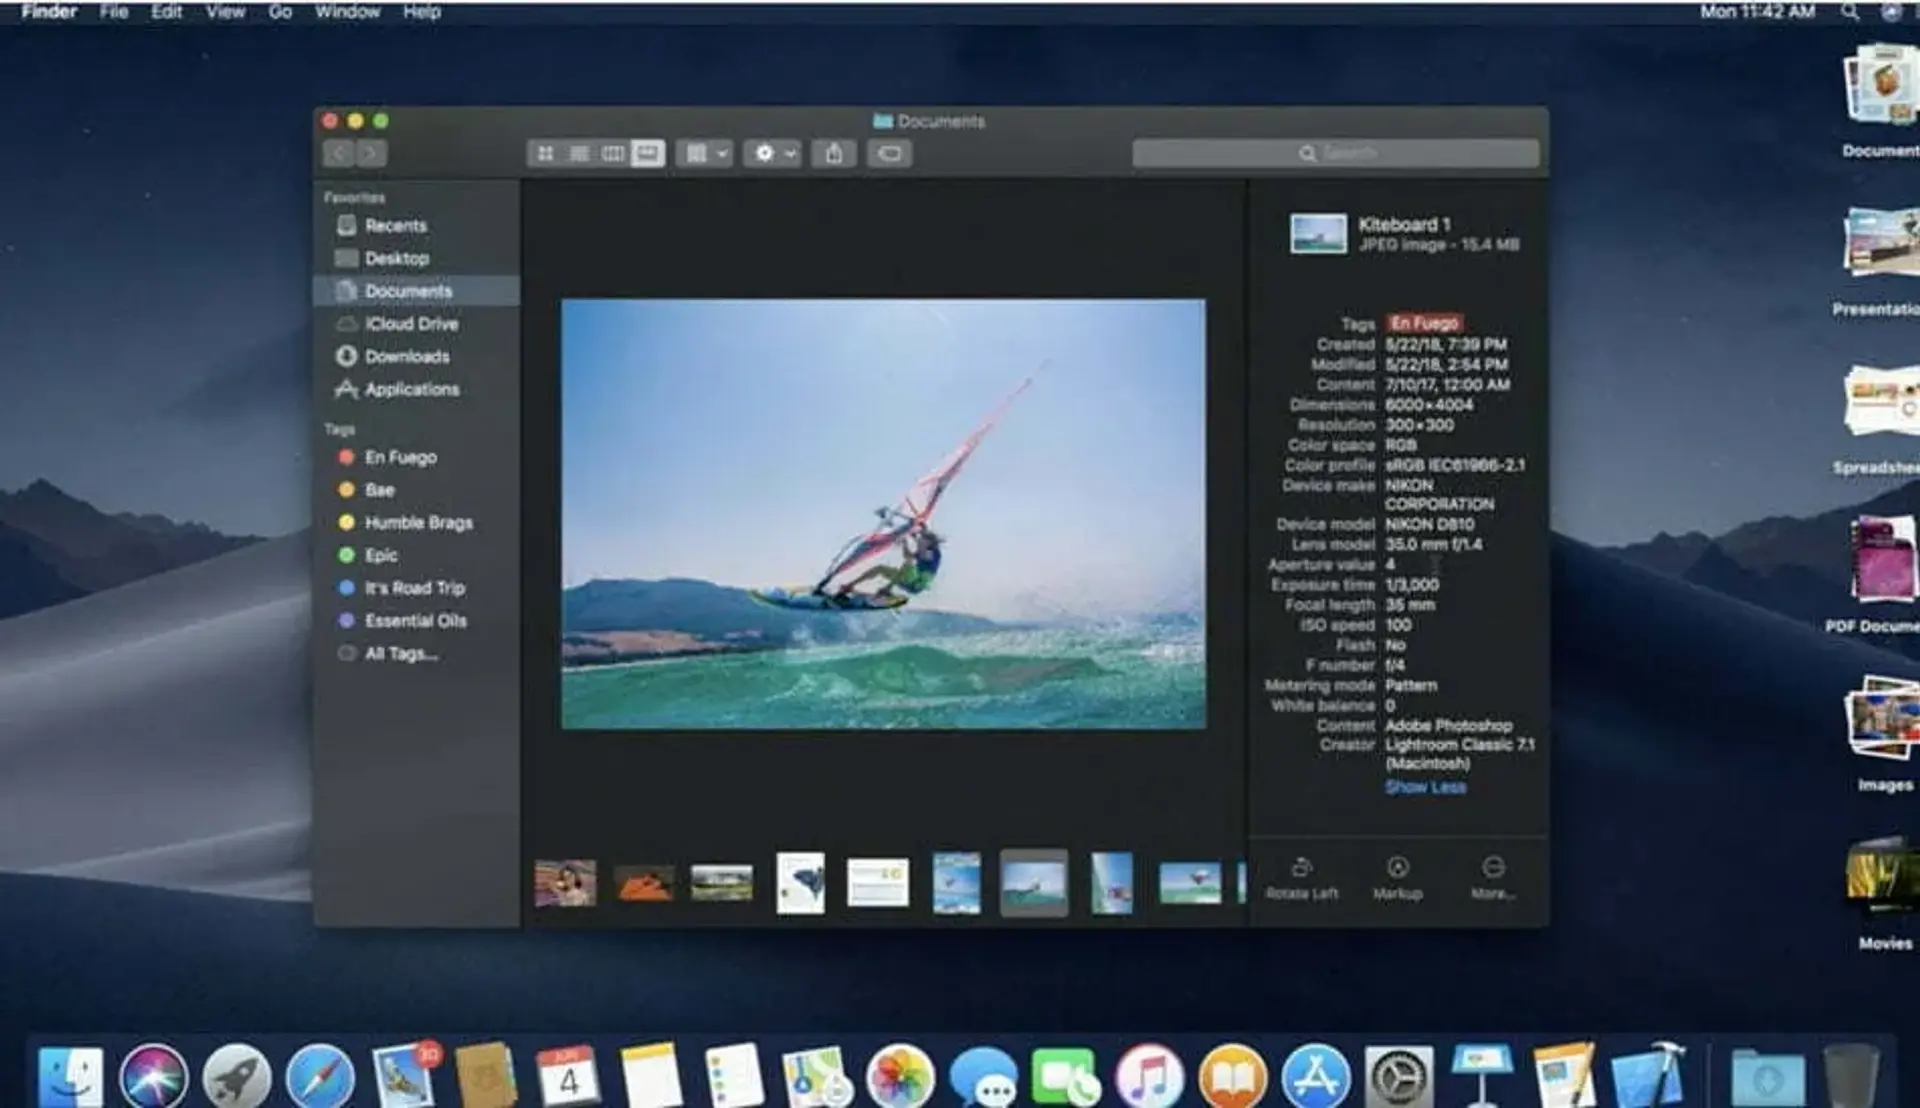Open the View menu
Image resolution: width=1920 pixels, height=1108 pixels.
[x=225, y=12]
